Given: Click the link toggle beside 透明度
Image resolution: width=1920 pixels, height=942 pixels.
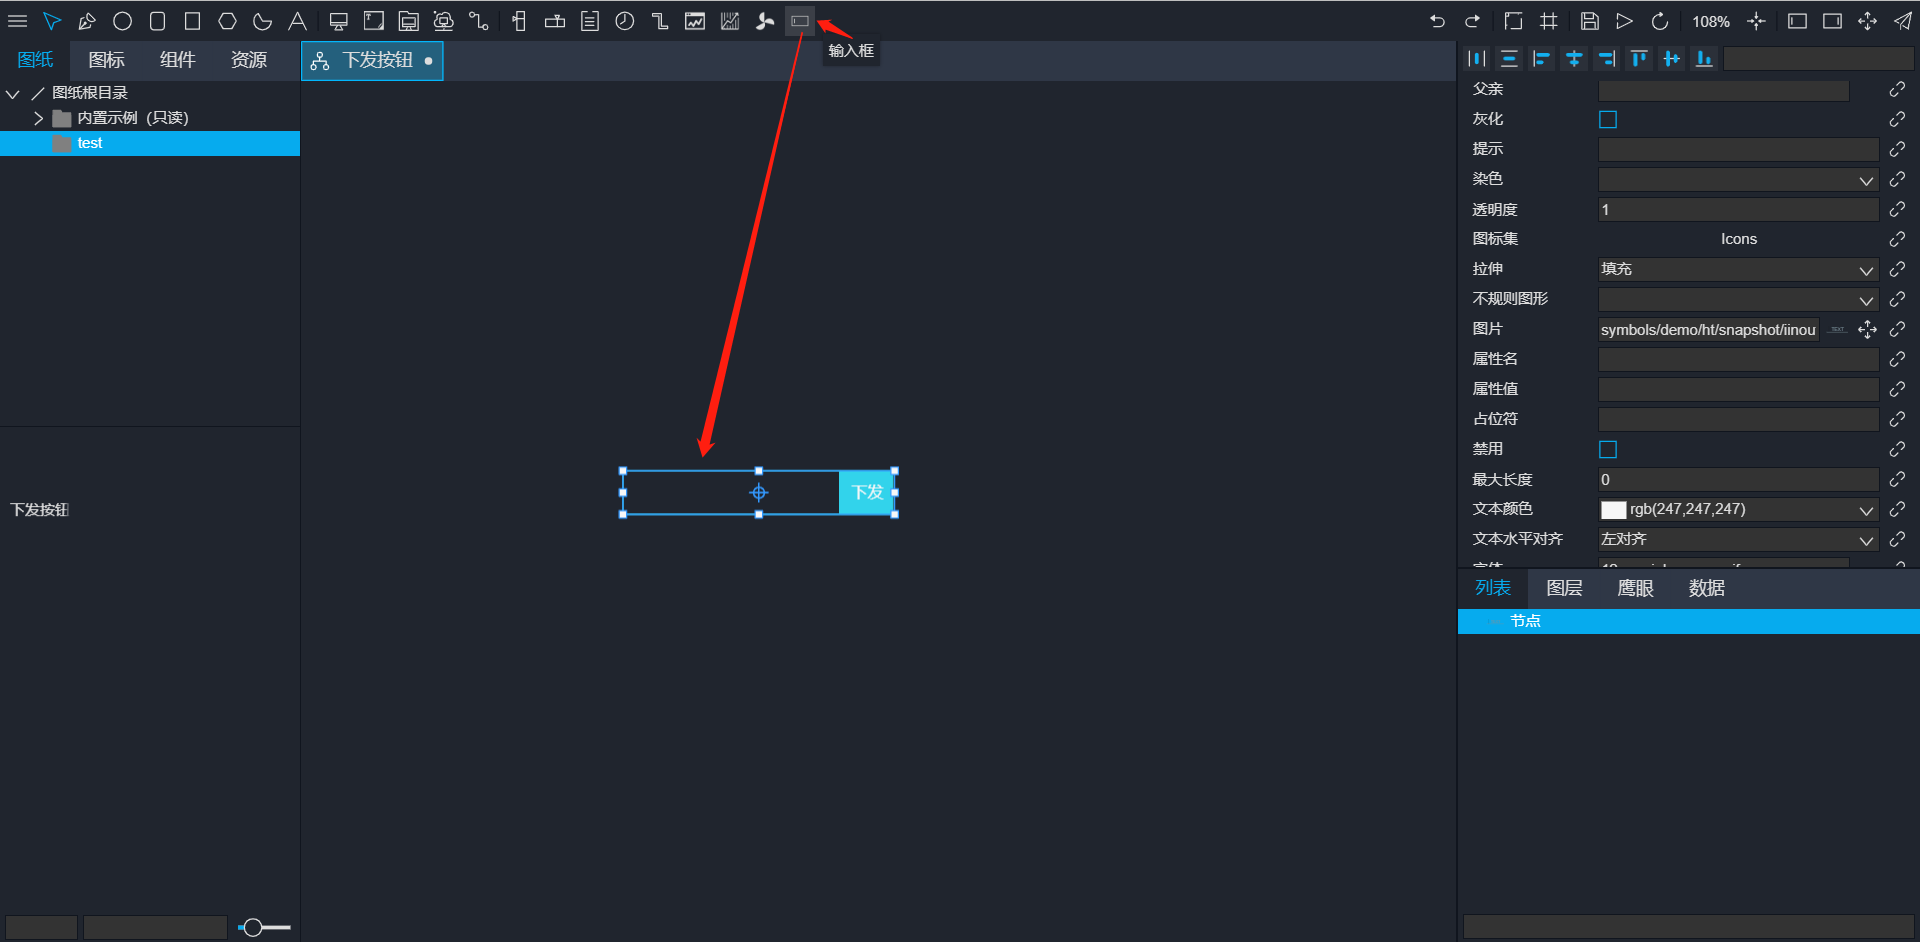Looking at the screenshot, I should coord(1896,210).
